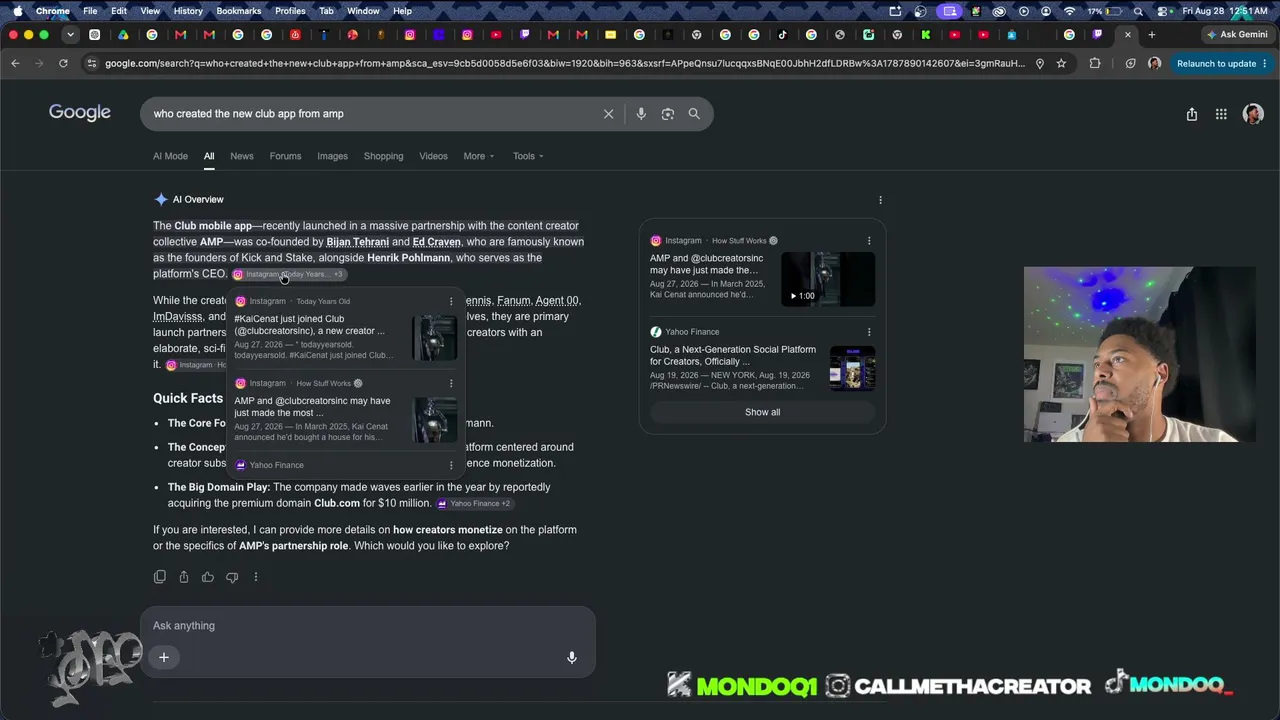Share the AI Overview answer
Image resolution: width=1280 pixels, height=720 pixels.
pyautogui.click(x=184, y=577)
